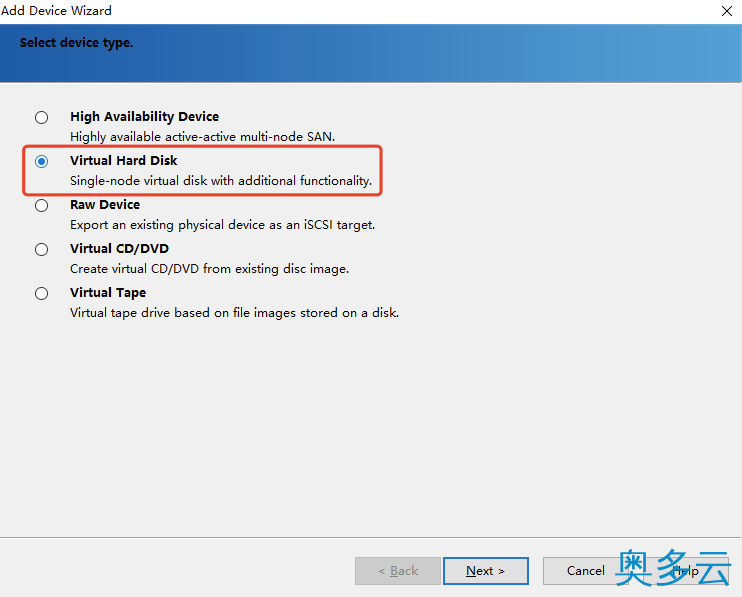Click 'Single-node virtual disk with additional functionality.' text
This screenshot has width=742, height=597.
click(221, 181)
